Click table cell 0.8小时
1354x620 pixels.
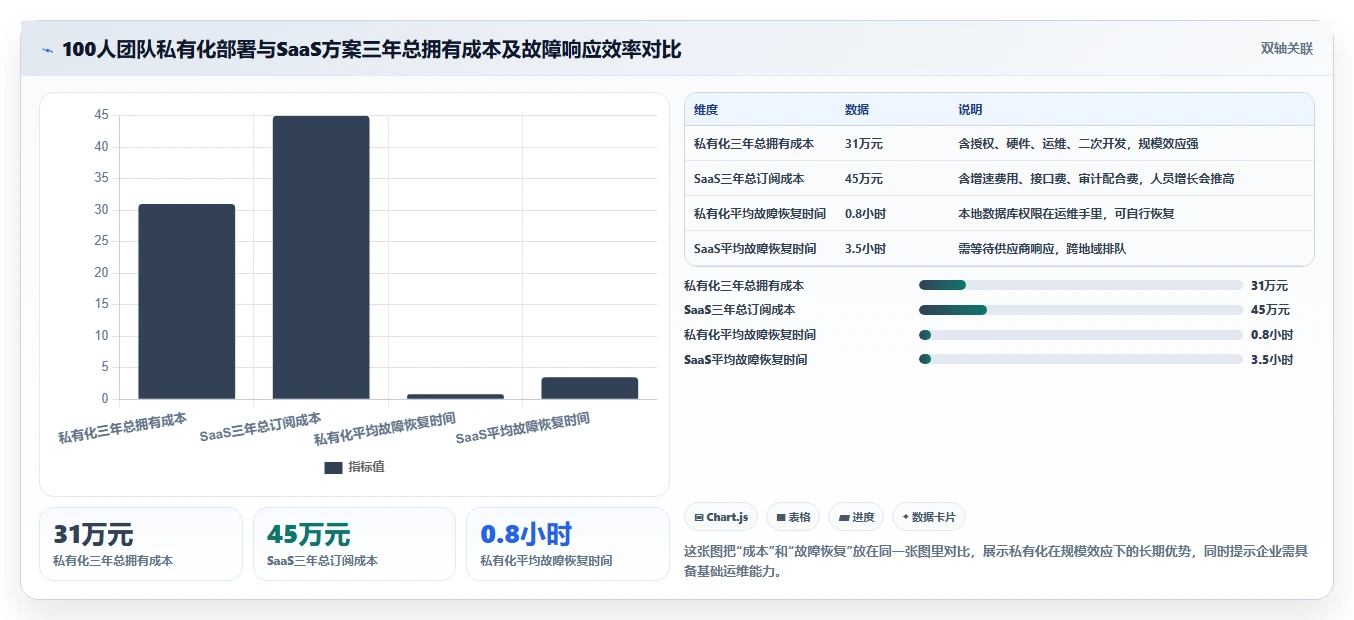pos(865,214)
